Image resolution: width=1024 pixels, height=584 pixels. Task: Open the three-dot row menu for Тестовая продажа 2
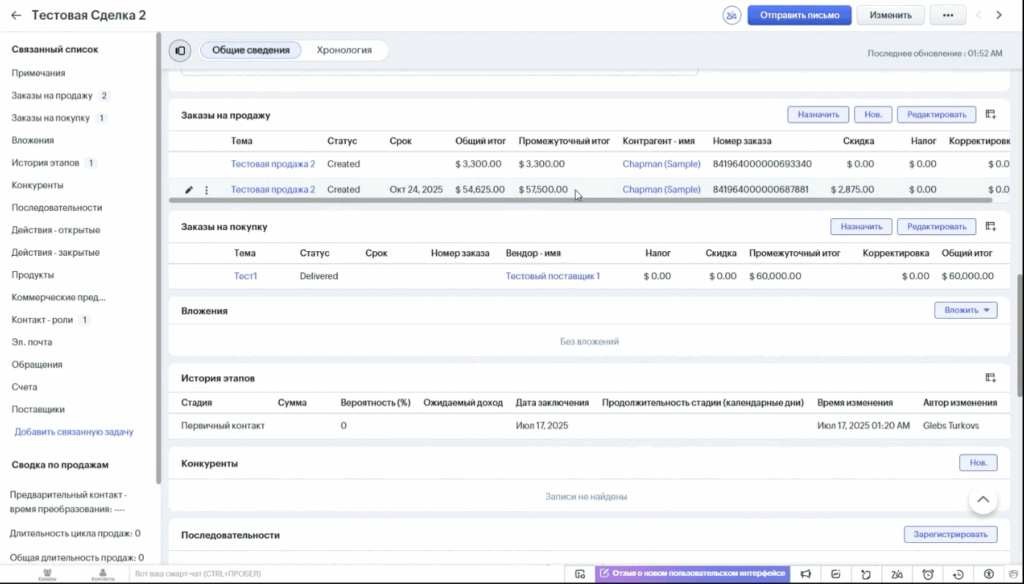[207, 190]
